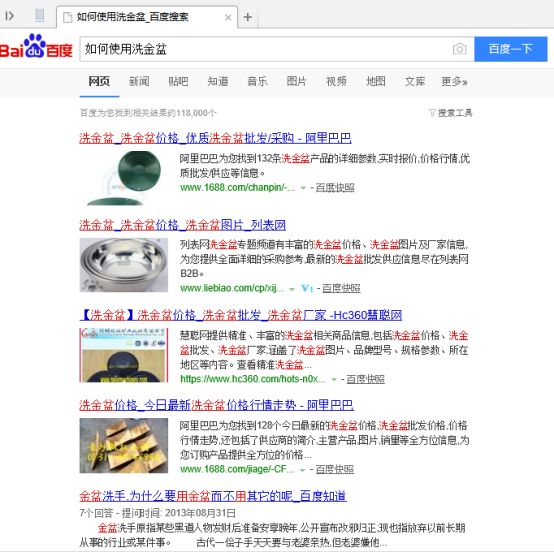Click the www.1688.com/jiage URL
Viewport: 554px width, 553px height.
pos(237,469)
